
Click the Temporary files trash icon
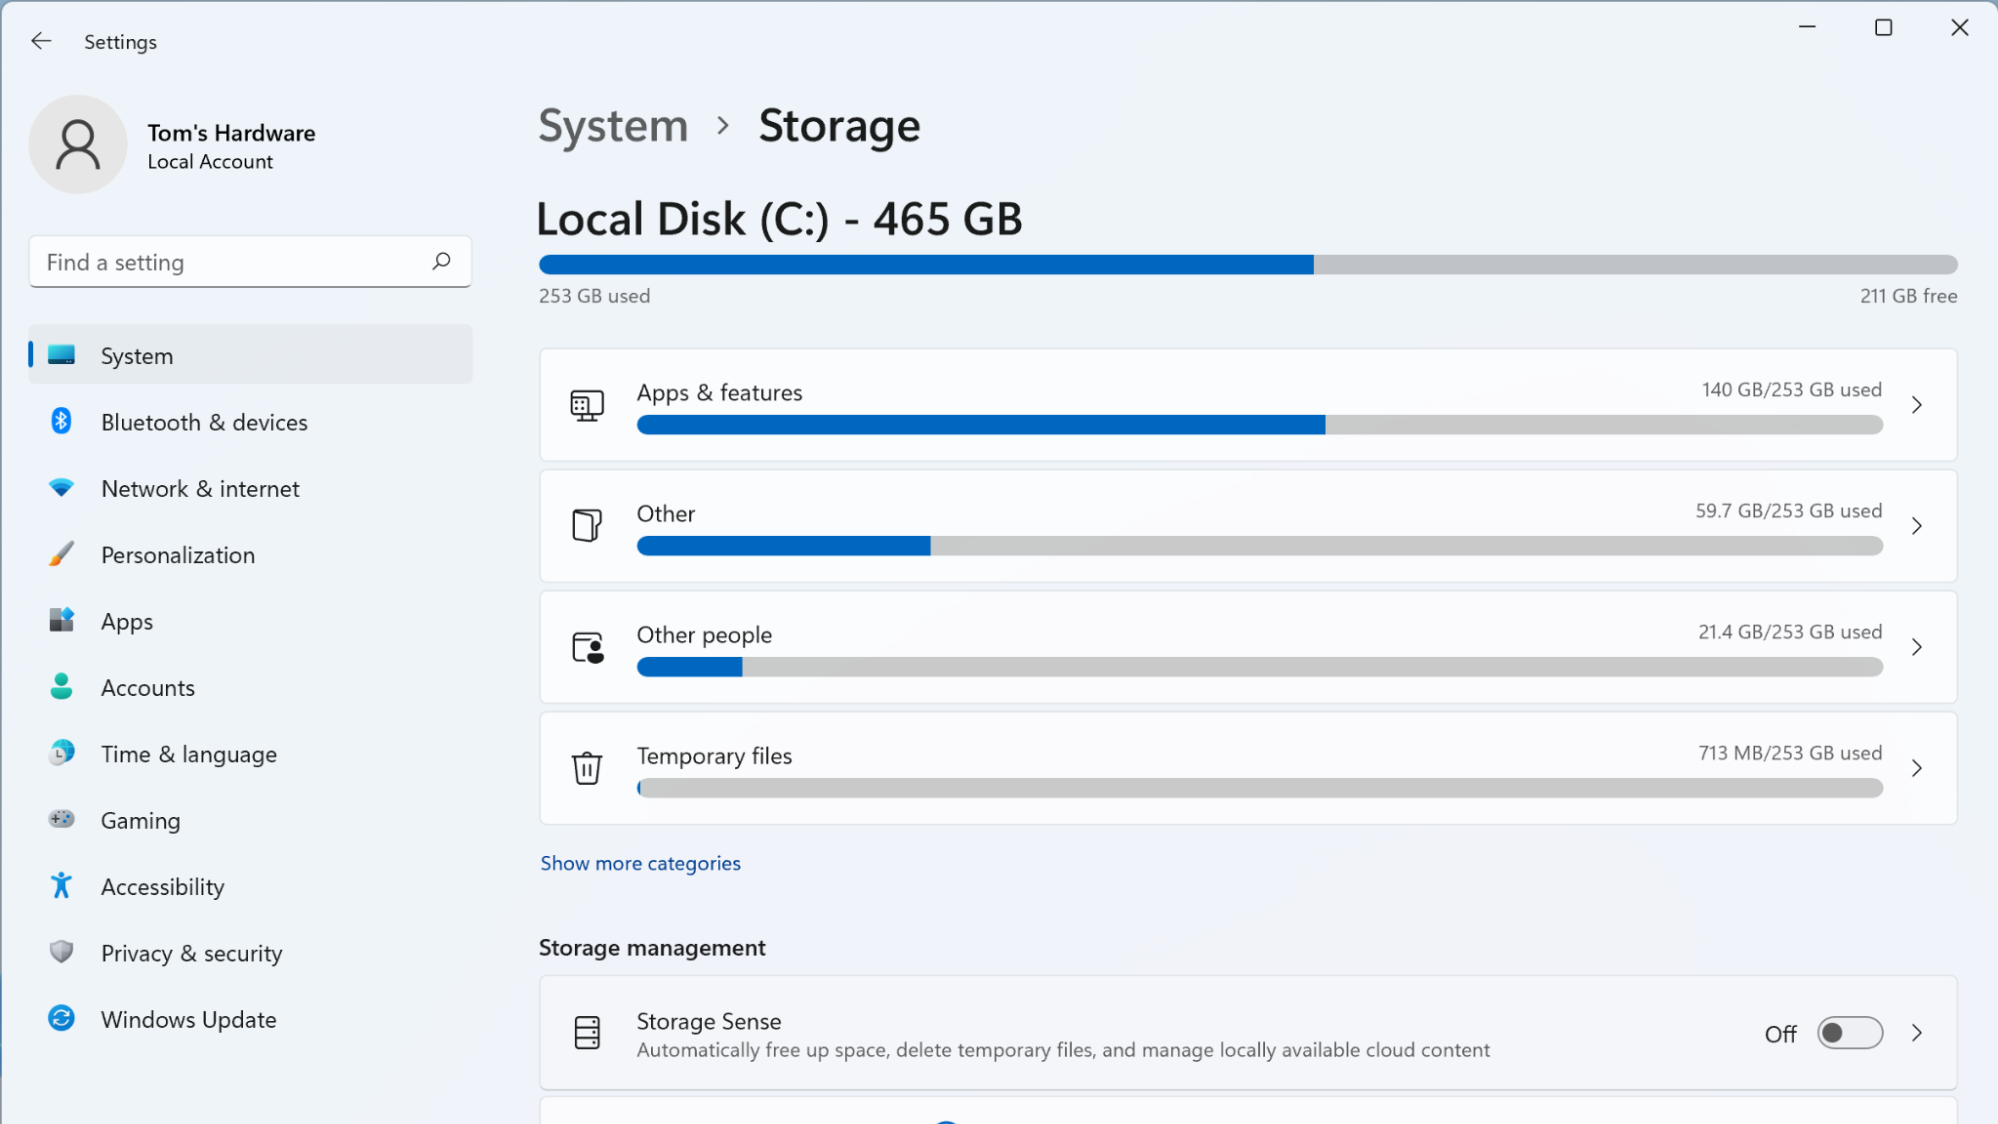coord(586,766)
